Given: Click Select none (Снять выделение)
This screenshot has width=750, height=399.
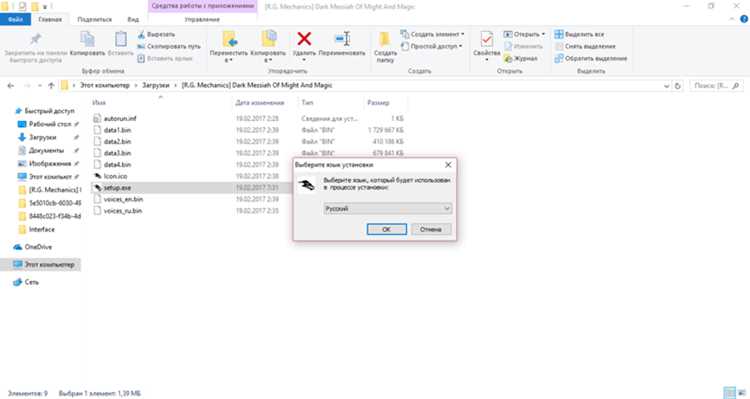Looking at the screenshot, I should pos(585,46).
